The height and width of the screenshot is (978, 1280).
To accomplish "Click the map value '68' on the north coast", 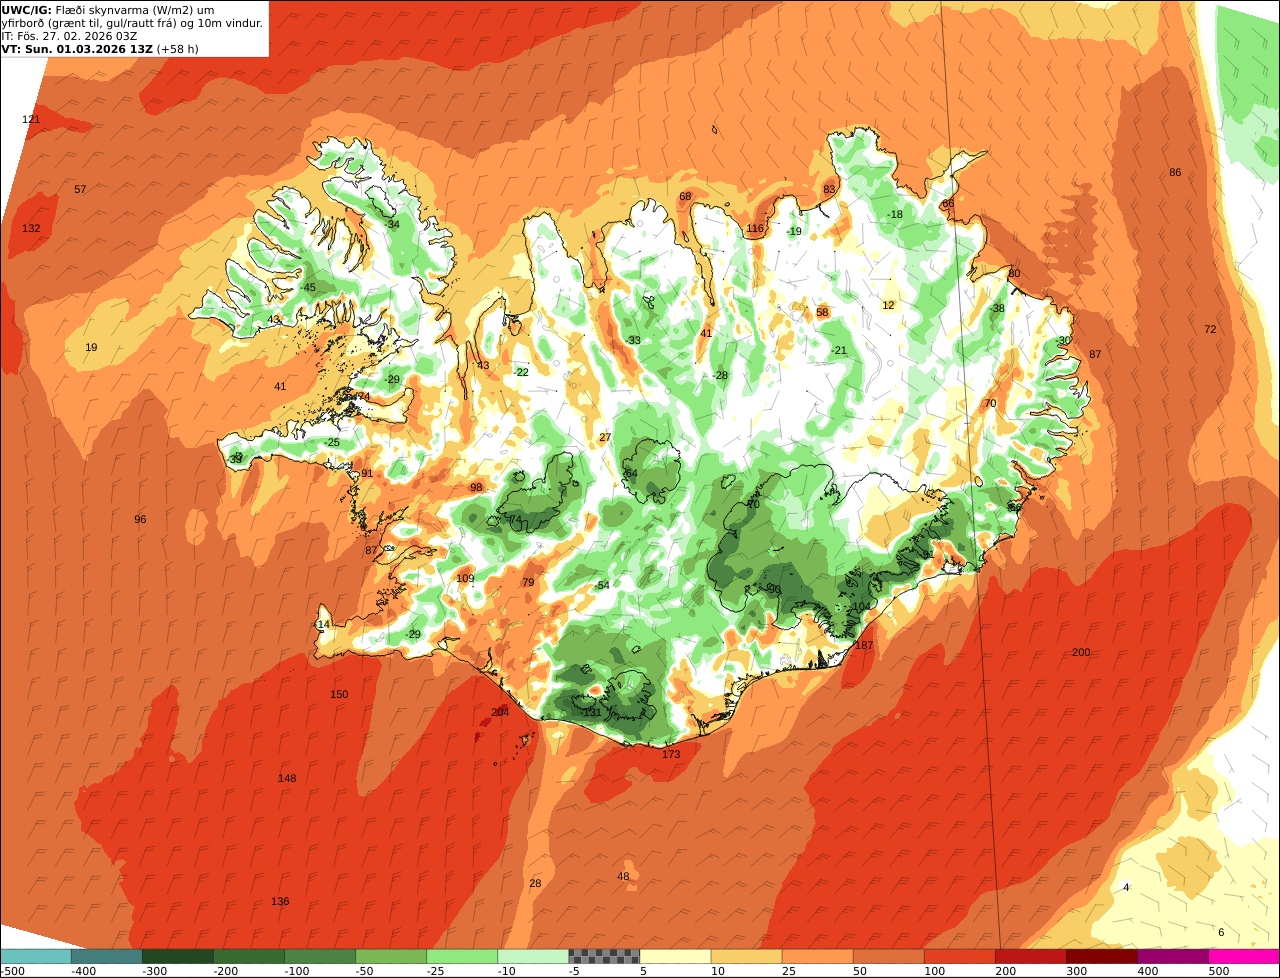I will click(x=685, y=196).
